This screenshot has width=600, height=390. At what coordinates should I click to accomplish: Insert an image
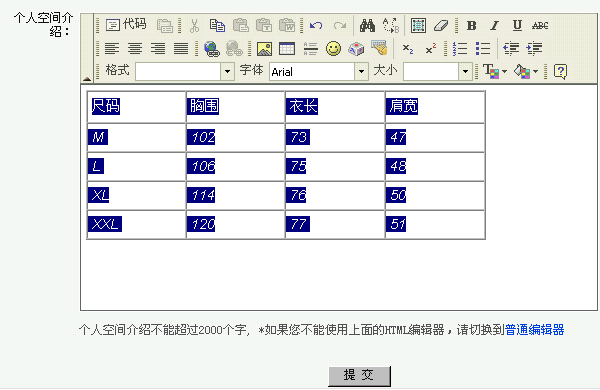[264, 49]
